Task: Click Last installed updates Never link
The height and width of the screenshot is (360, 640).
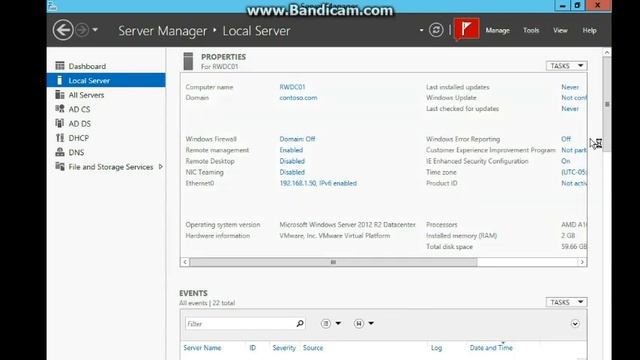Action: click(570, 87)
